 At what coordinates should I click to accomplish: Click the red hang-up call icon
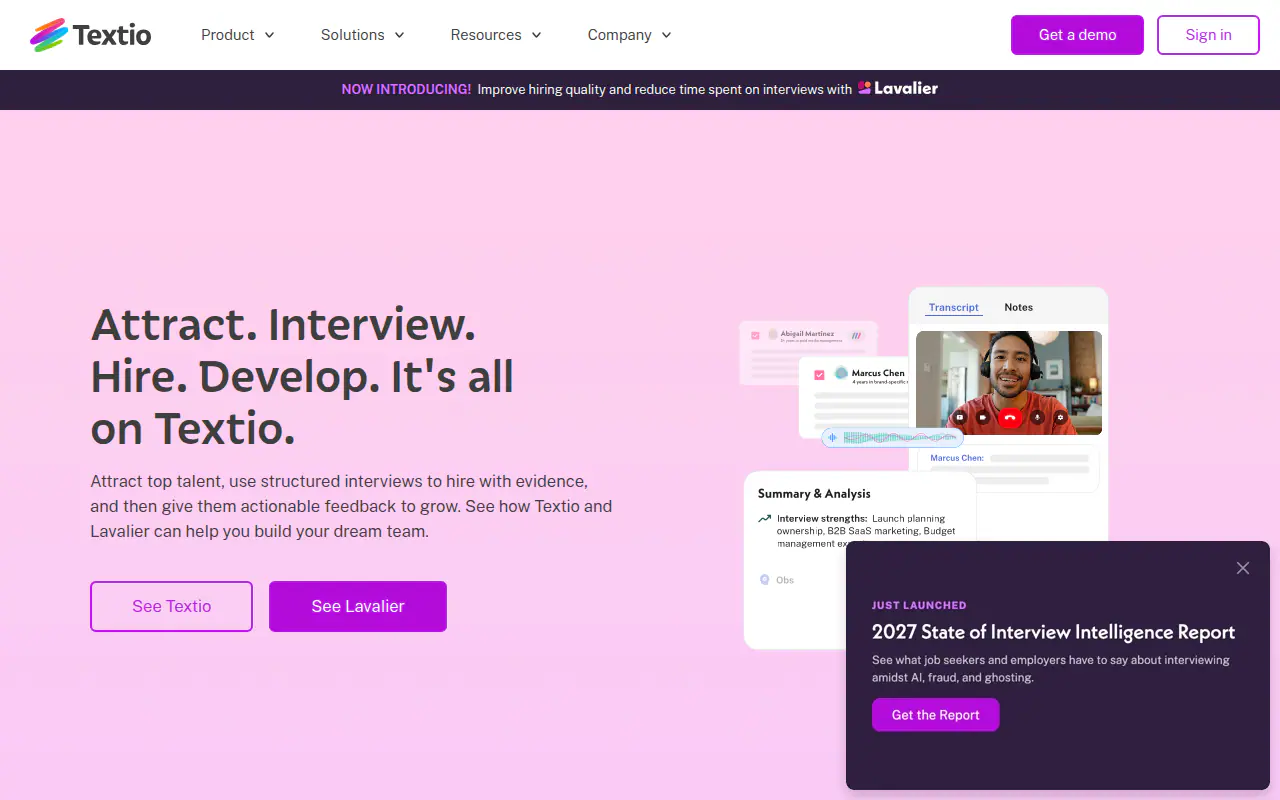tap(1009, 417)
